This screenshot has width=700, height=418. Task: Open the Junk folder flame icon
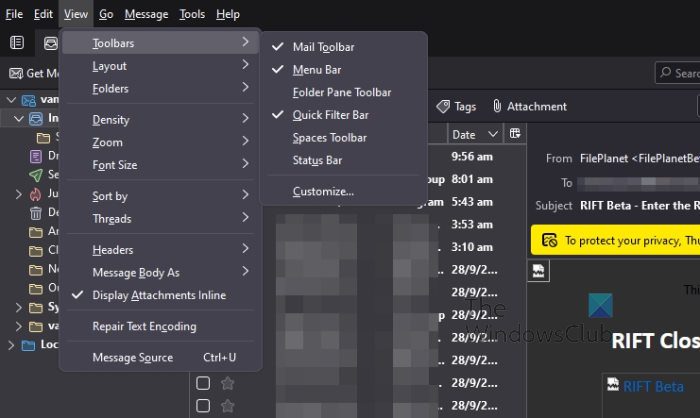coord(35,194)
